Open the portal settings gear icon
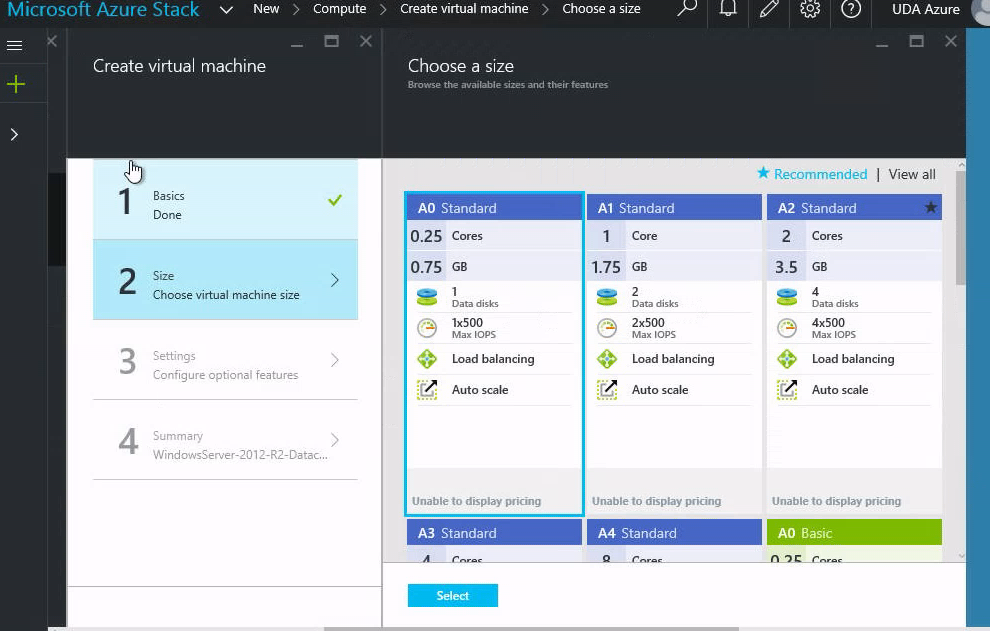 tap(810, 9)
